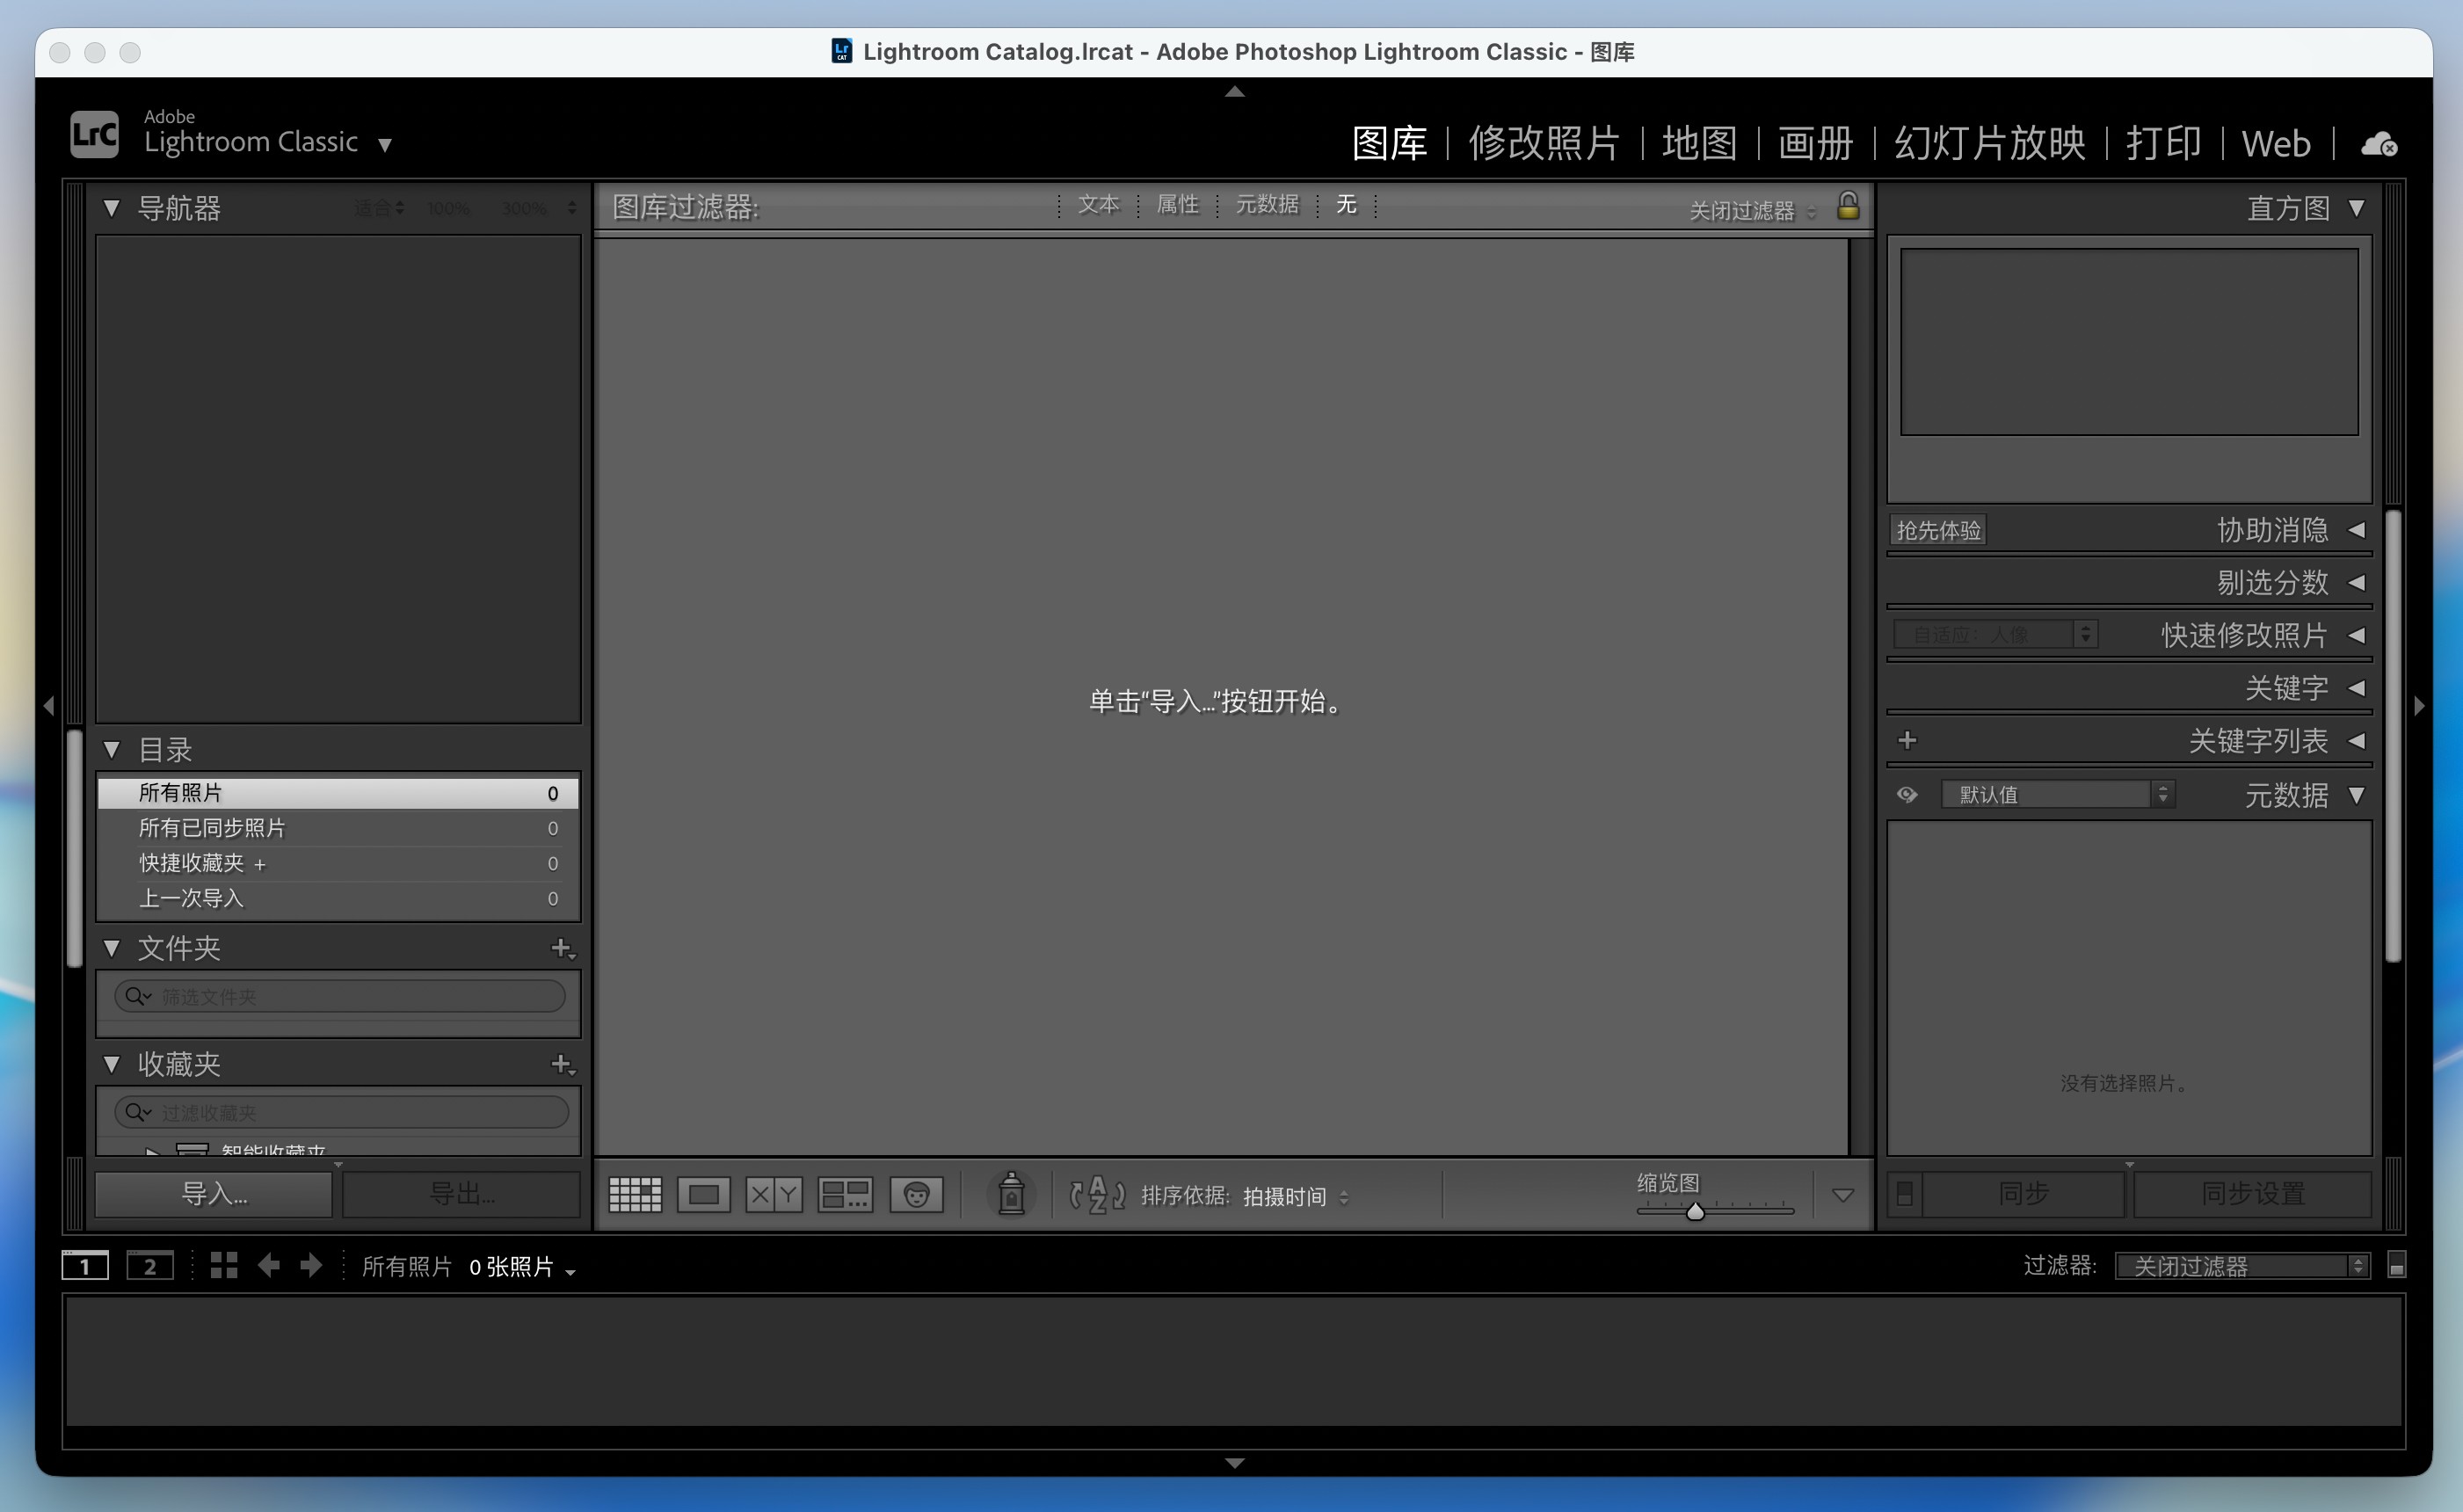
Task: Select the 属性 library filter
Action: pos(1177,205)
